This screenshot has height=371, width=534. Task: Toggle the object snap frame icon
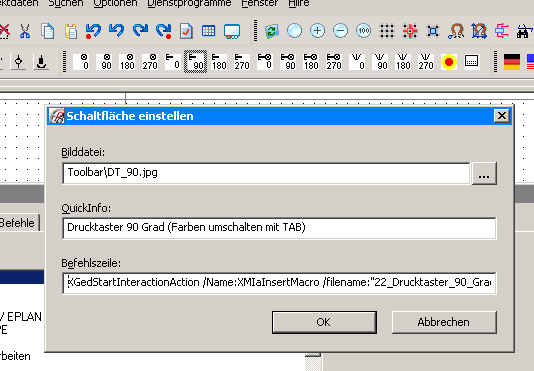[433, 31]
